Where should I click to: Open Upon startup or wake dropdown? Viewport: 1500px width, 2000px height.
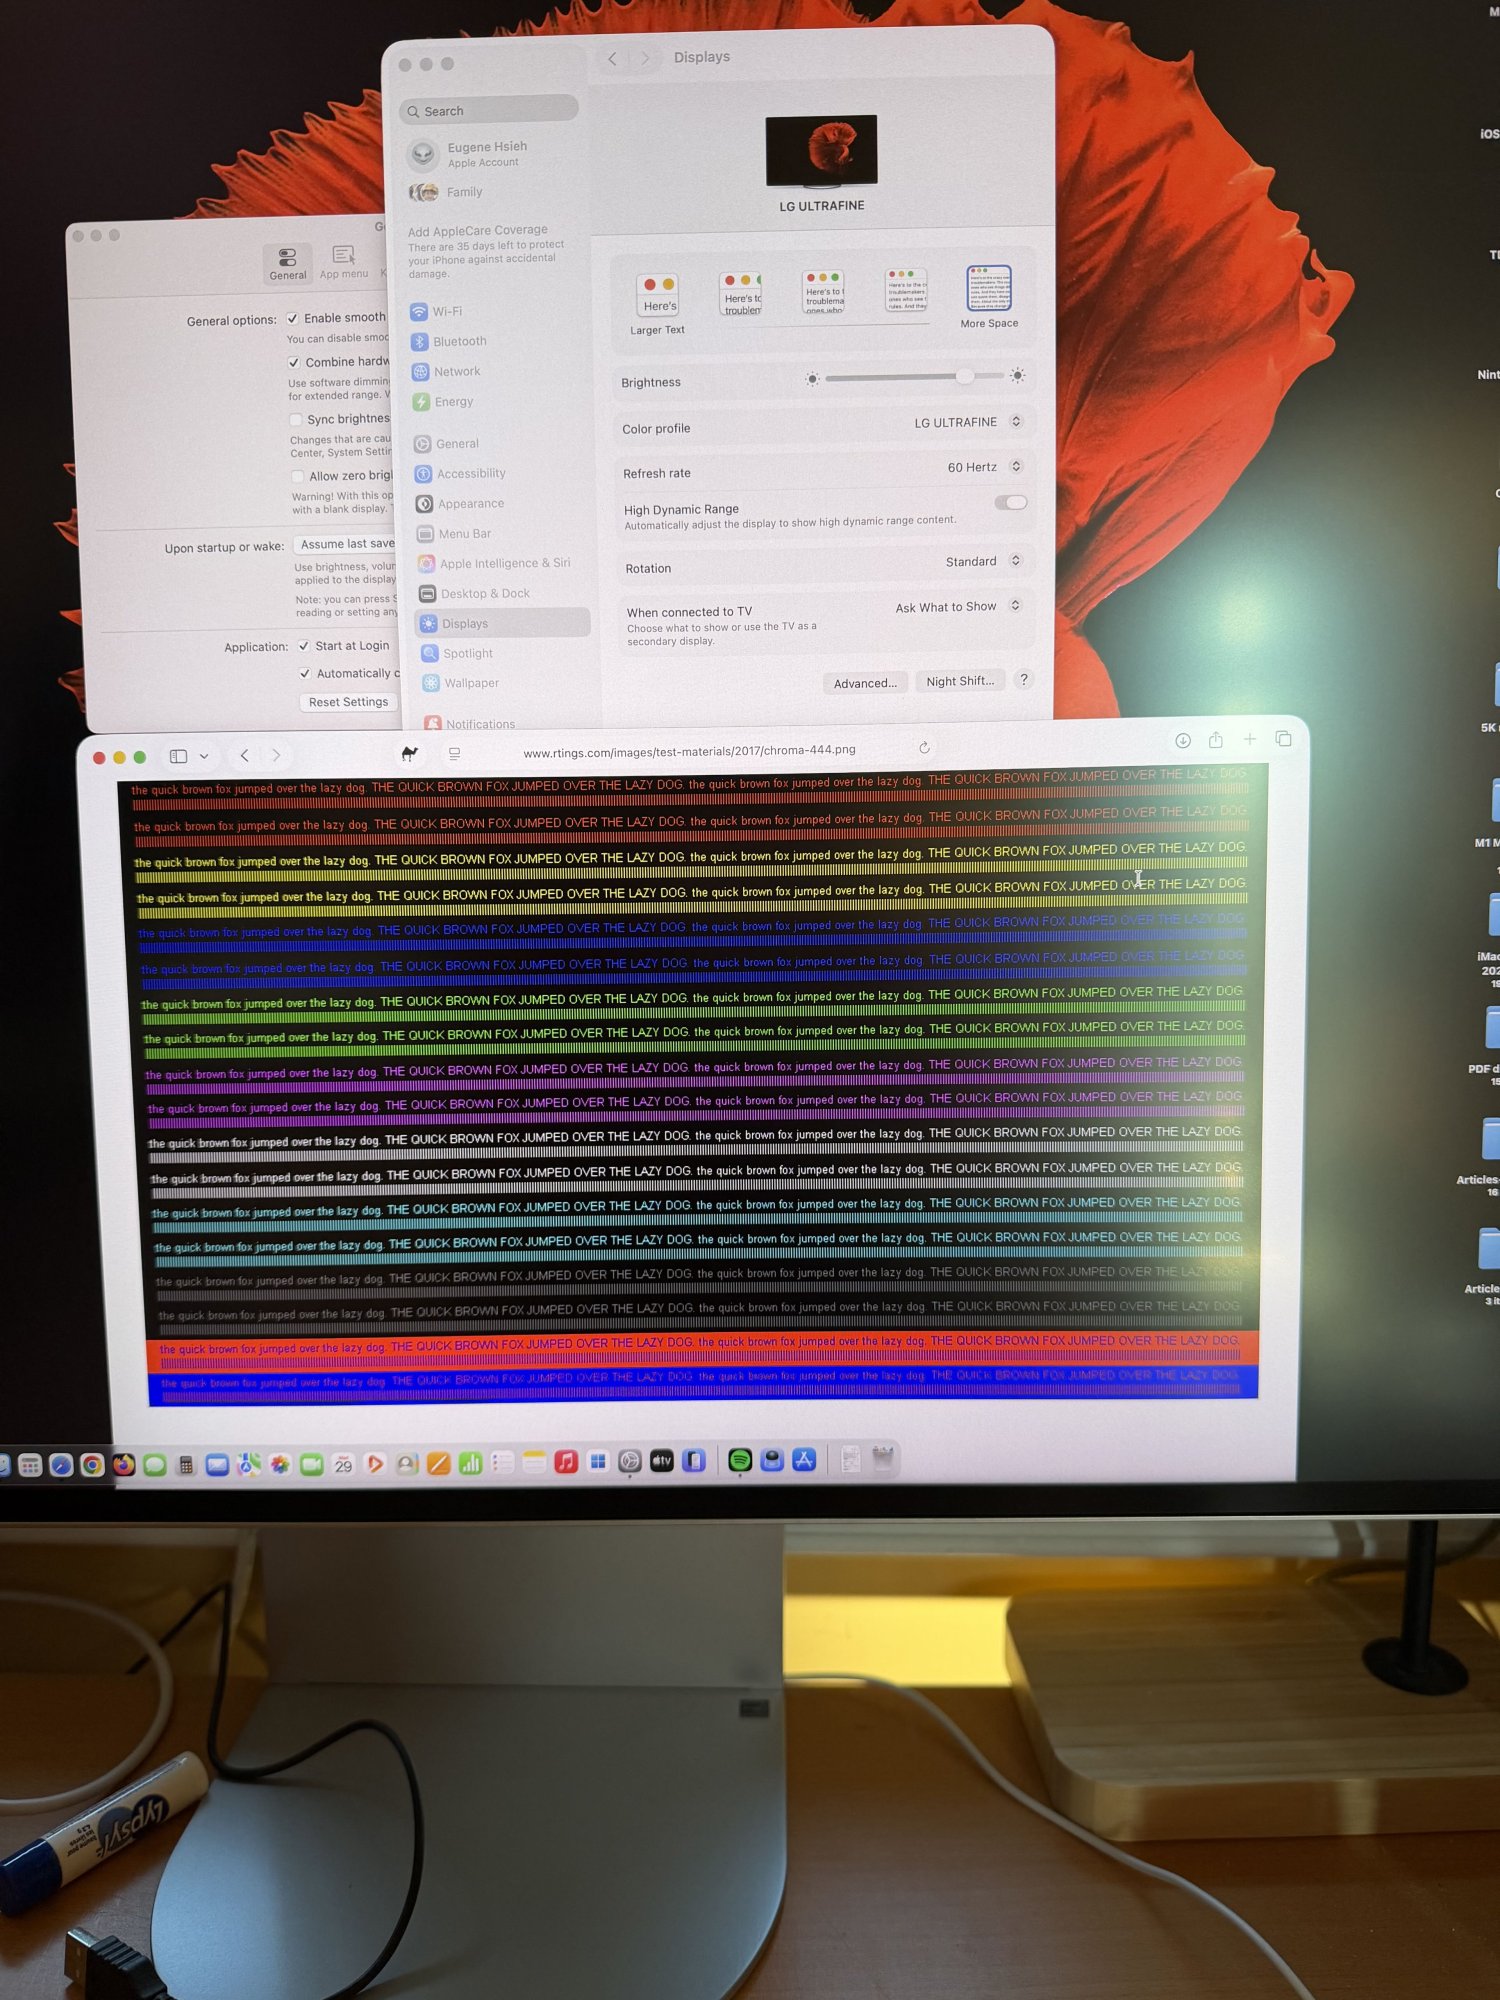(345, 544)
